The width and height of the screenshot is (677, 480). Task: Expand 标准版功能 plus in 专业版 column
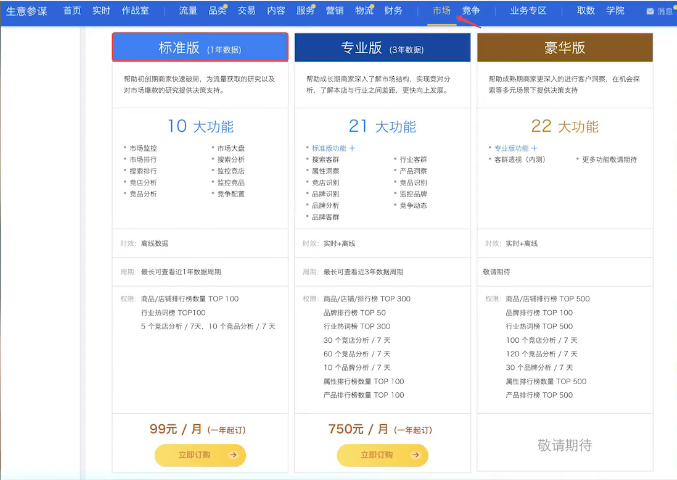pos(352,148)
